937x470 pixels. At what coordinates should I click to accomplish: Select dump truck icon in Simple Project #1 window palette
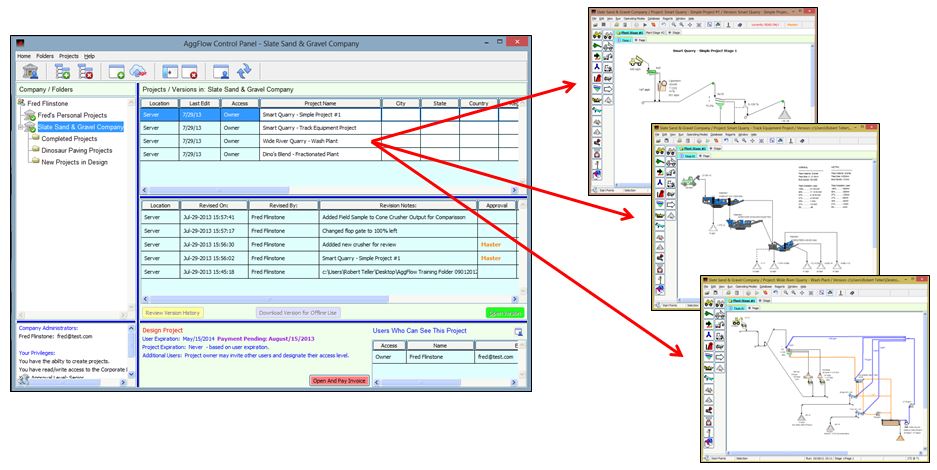[x=597, y=35]
